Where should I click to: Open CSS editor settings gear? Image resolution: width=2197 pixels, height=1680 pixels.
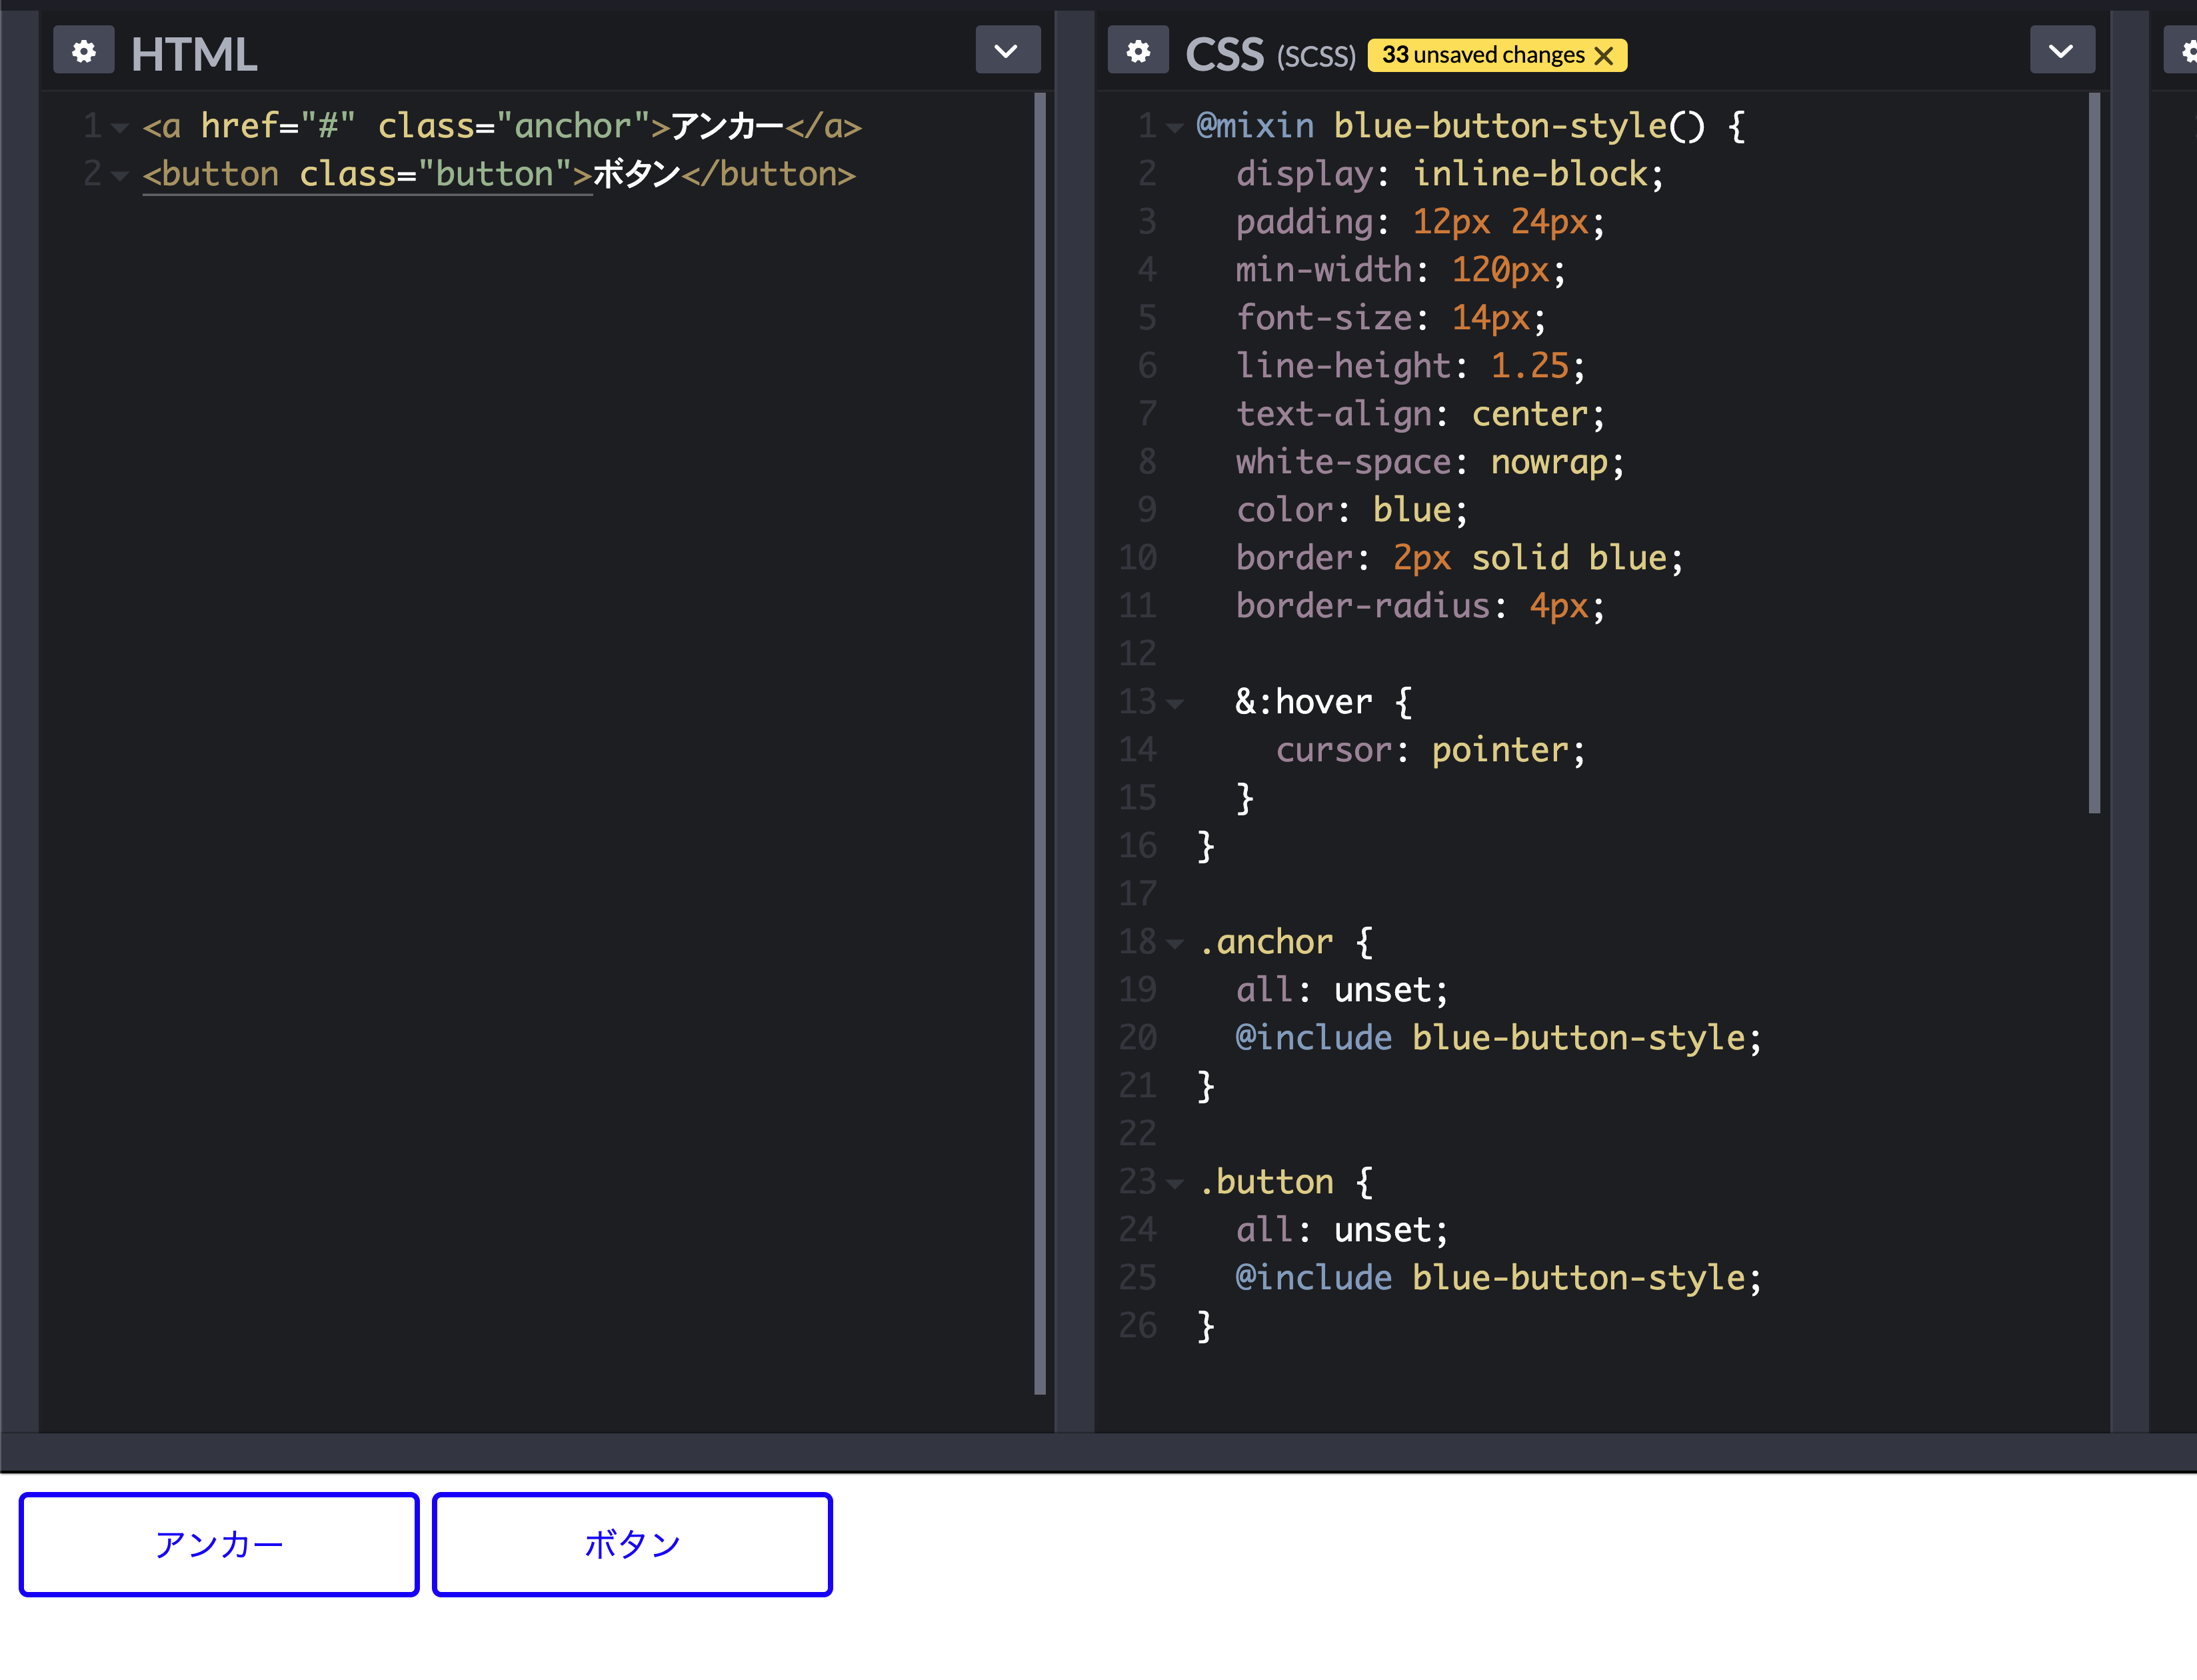pos(1138,51)
